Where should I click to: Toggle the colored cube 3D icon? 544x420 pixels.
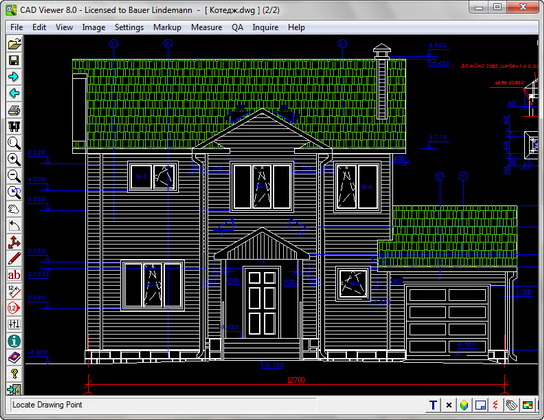464,405
